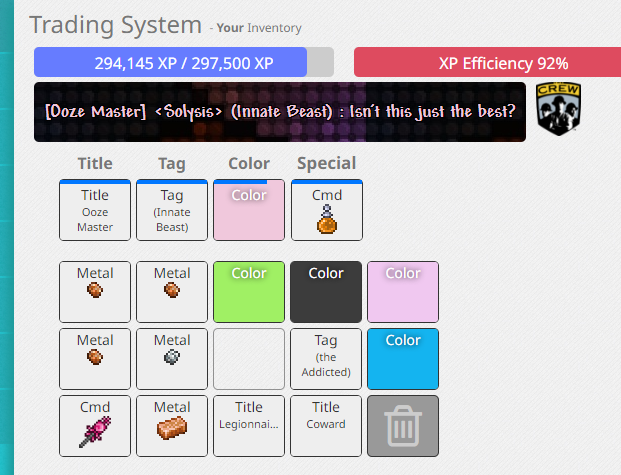Select the orange potion Cmd item
This screenshot has width=621, height=475.
[327, 211]
